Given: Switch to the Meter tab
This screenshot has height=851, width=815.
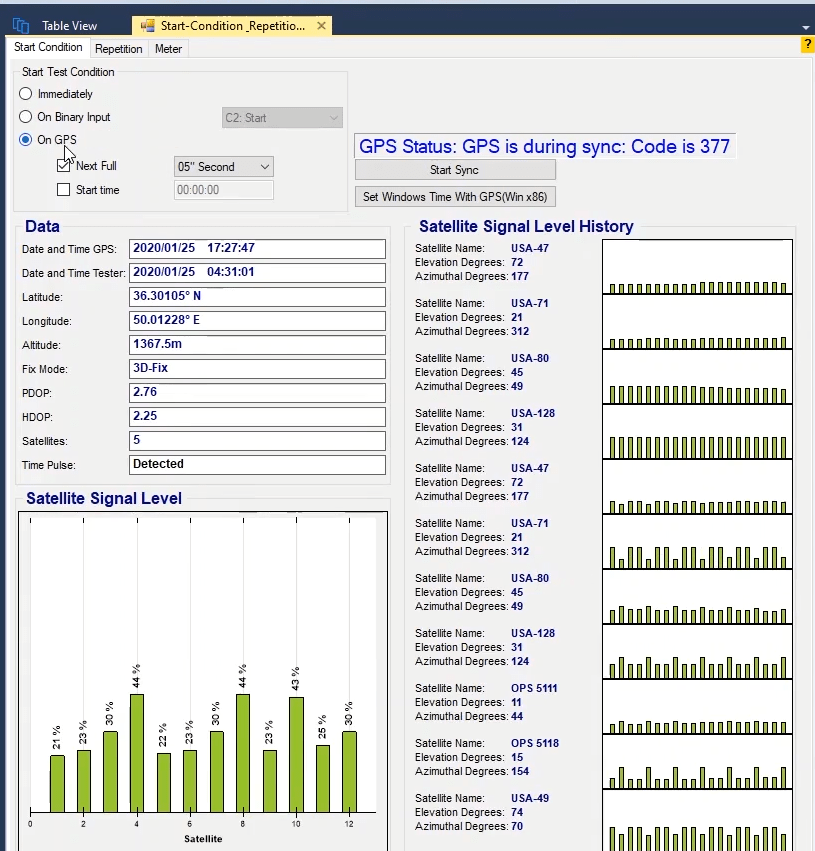Looking at the screenshot, I should (168, 48).
